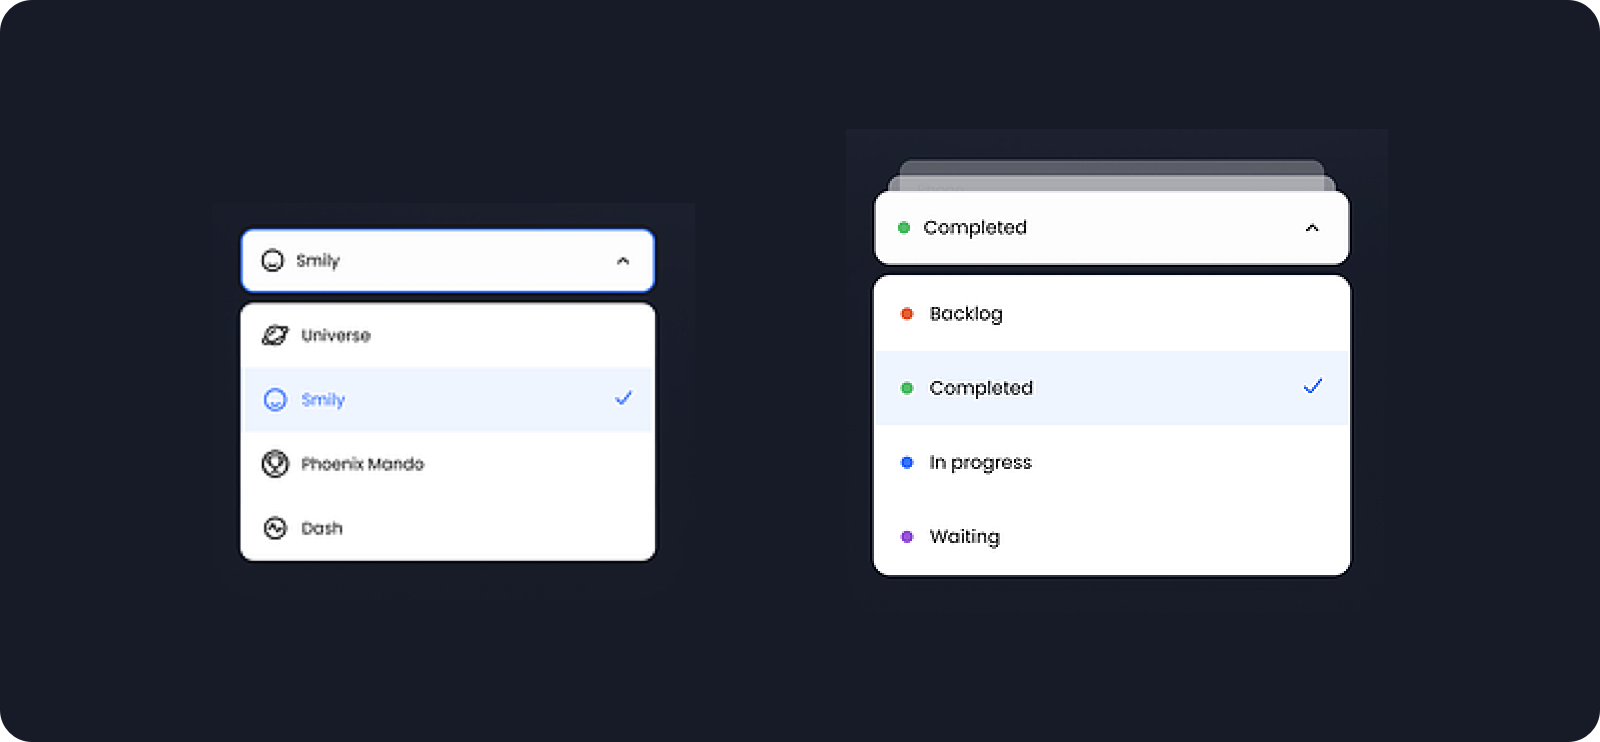1600x742 pixels.
Task: Choose the In progress status option
Action: pyautogui.click(x=1112, y=462)
